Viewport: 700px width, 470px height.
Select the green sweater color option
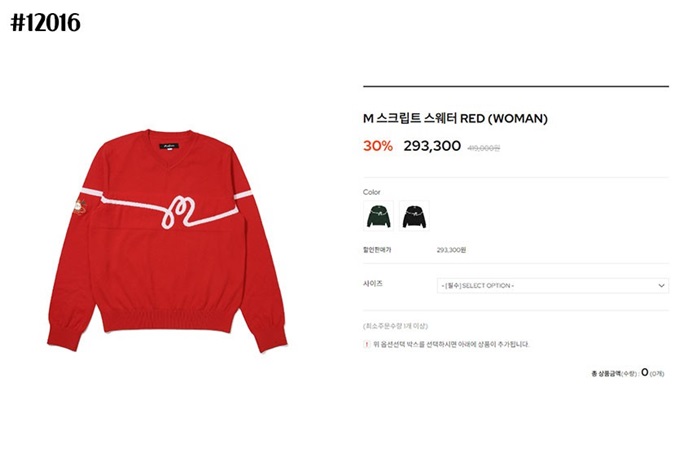pyautogui.click(x=379, y=216)
